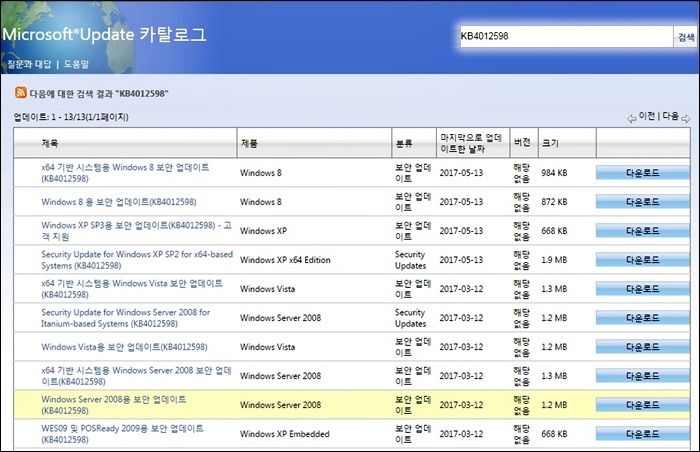
Task: Open x64 기반 시스템용 Windows 8 보안 업데이트 link
Action: click(125, 173)
